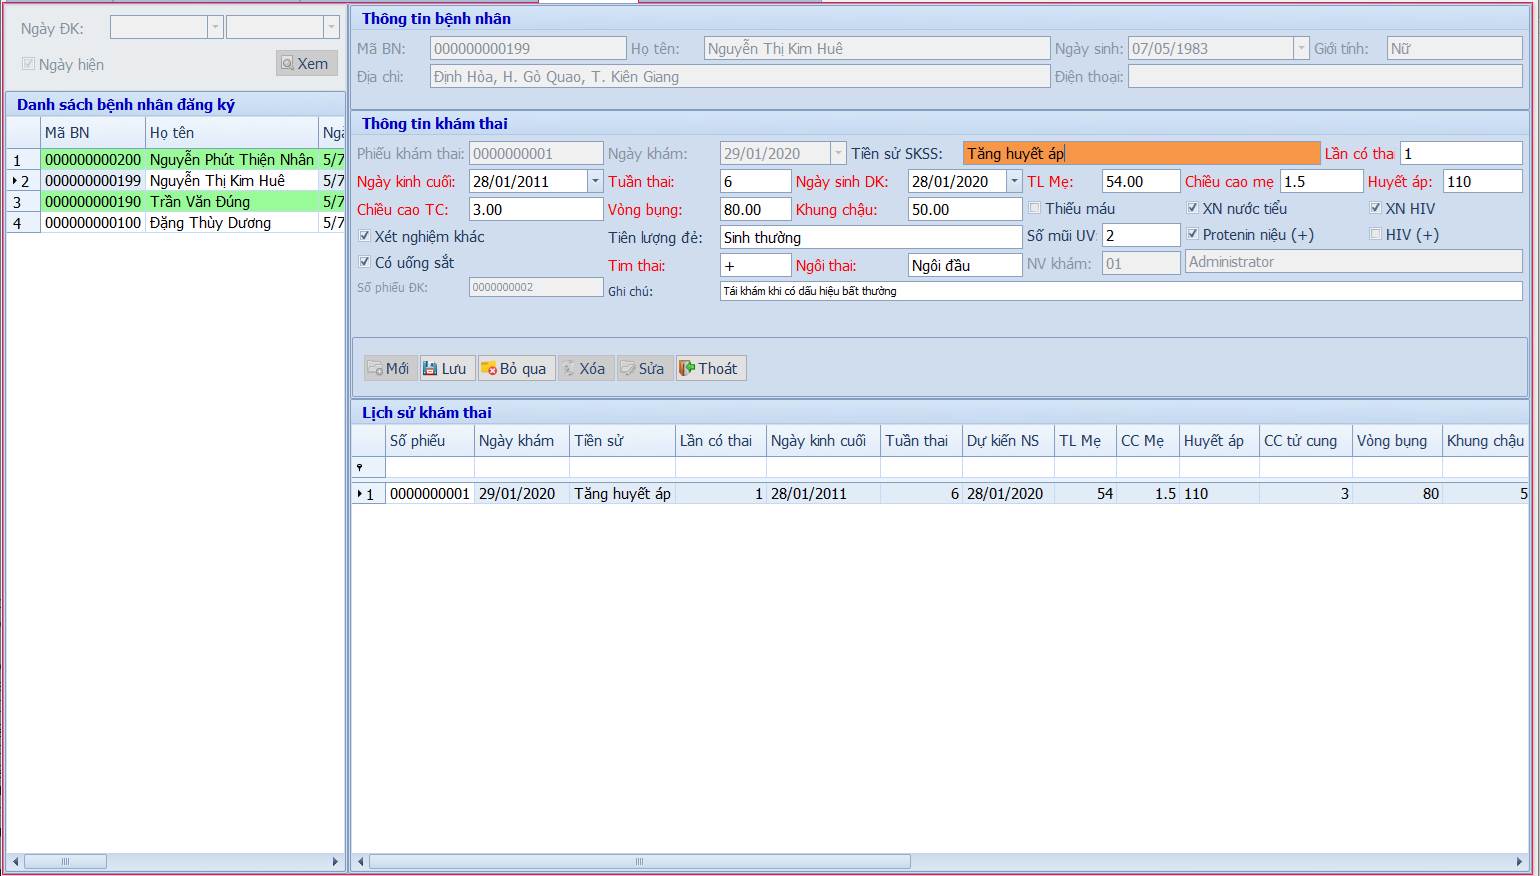Click history grid horizontal scrollbar thumb

[640, 861]
